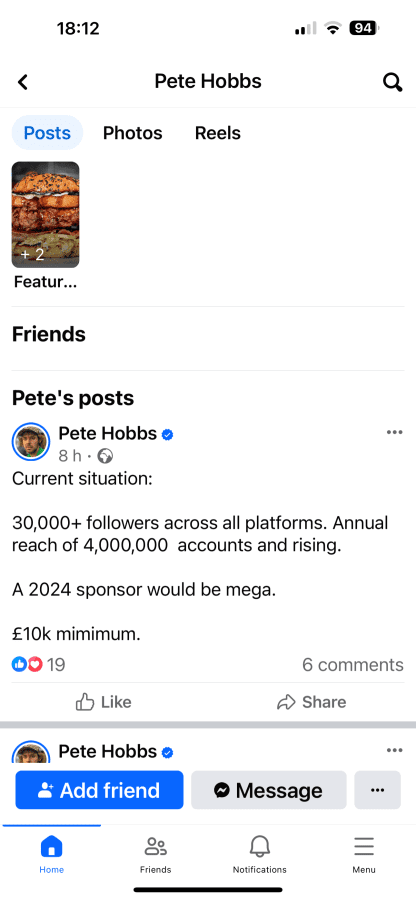Select the Posts tab
Viewport: 416px width, 900px height.
(x=48, y=133)
